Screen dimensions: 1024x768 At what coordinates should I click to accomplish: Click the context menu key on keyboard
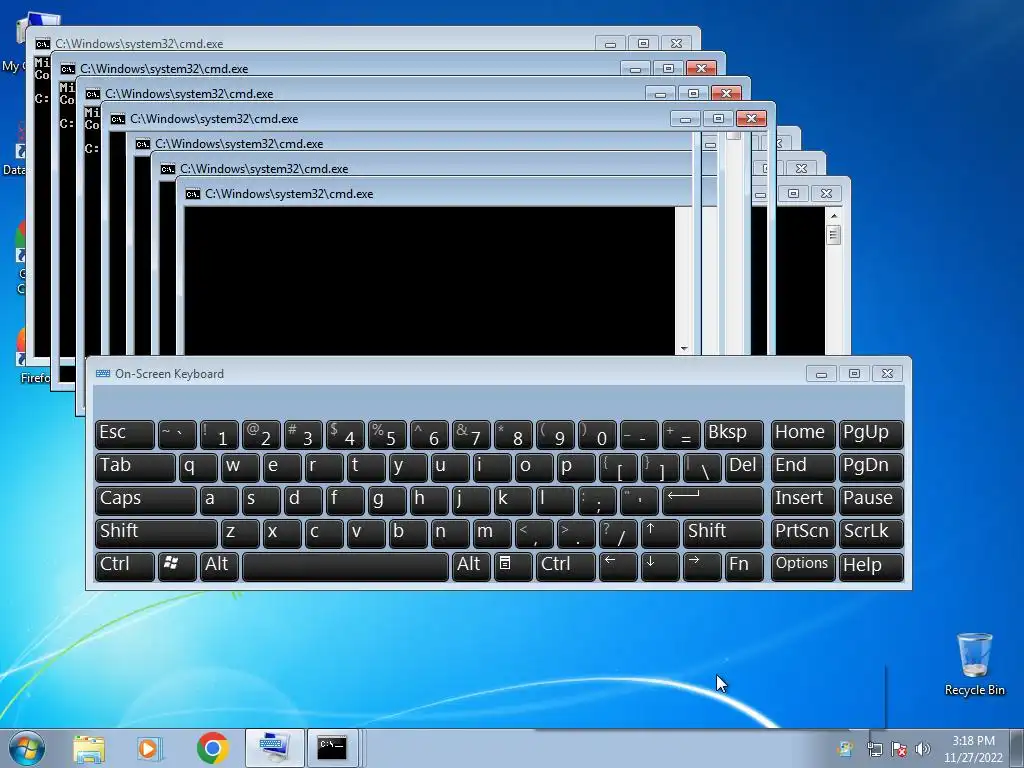click(513, 566)
